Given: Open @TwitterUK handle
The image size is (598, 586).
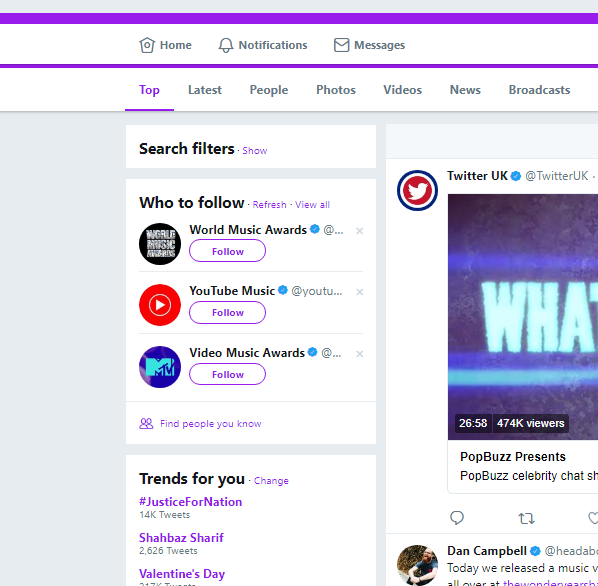Looking at the screenshot, I should point(556,176).
